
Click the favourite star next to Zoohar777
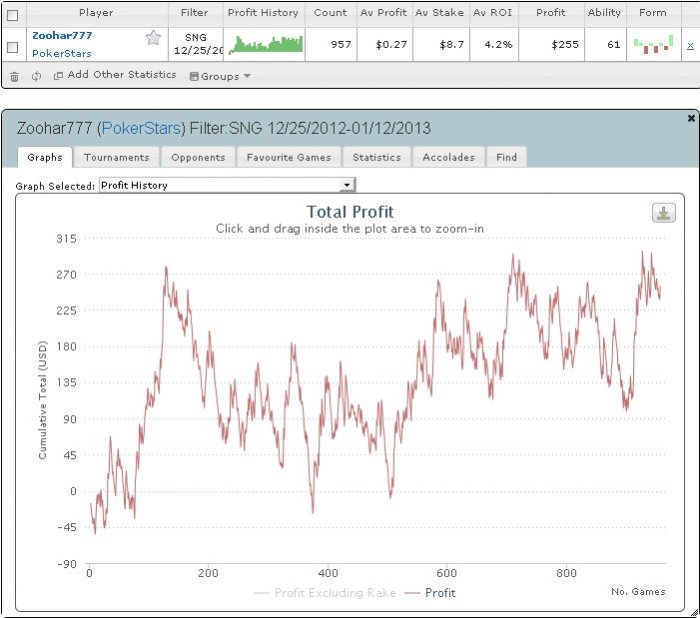(x=153, y=38)
